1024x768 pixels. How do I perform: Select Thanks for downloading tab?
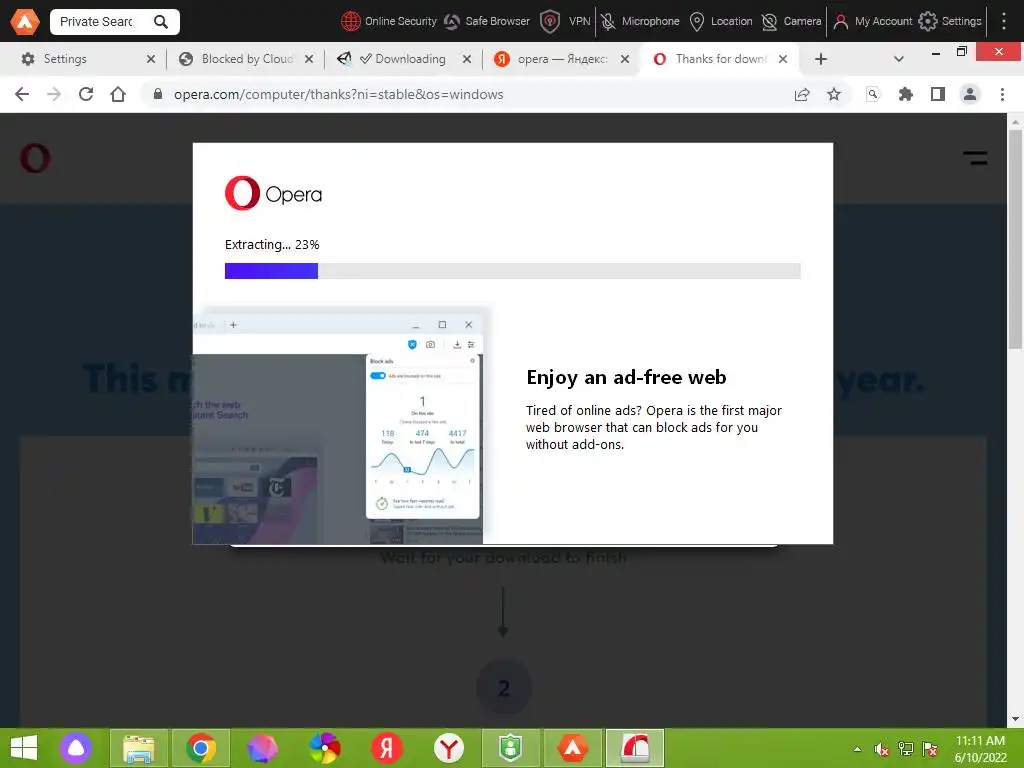point(718,59)
